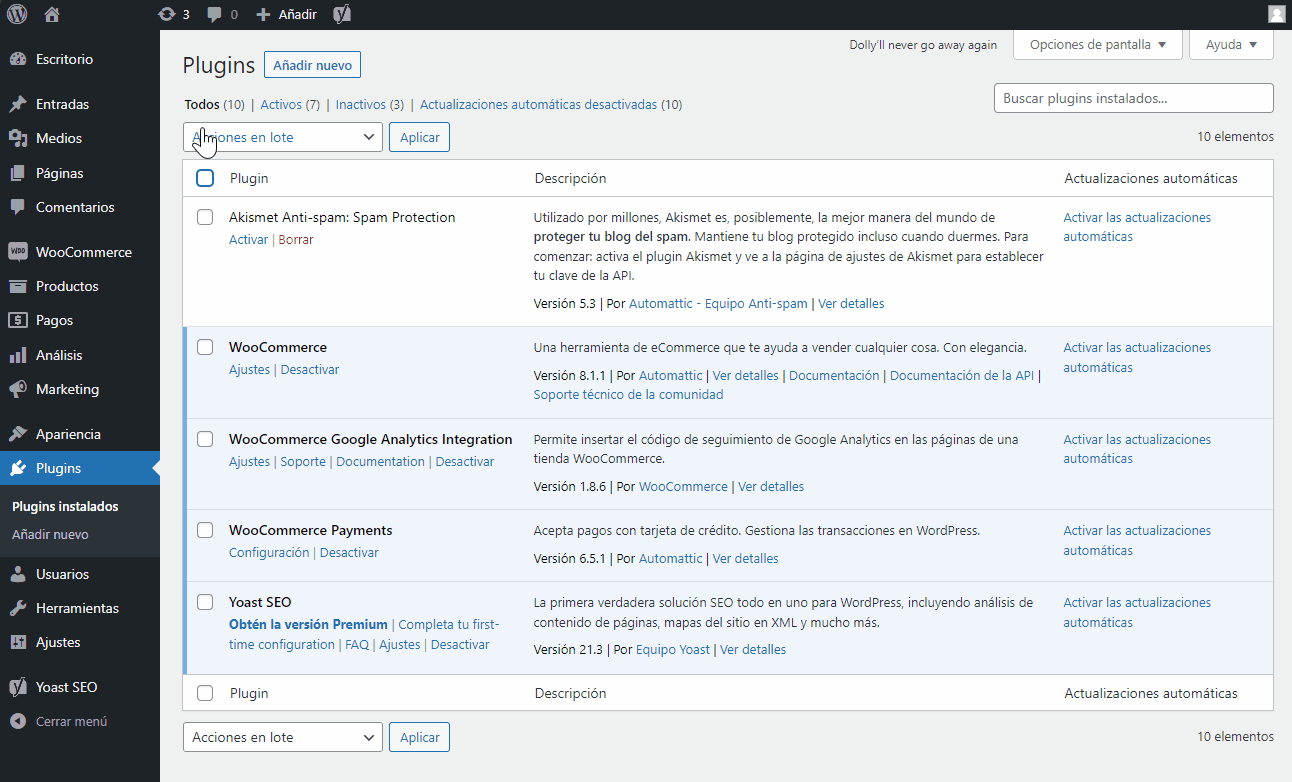Deactivate the WooCommerce Payments plugin
Viewport: 1292px width, 782px height.
point(349,552)
